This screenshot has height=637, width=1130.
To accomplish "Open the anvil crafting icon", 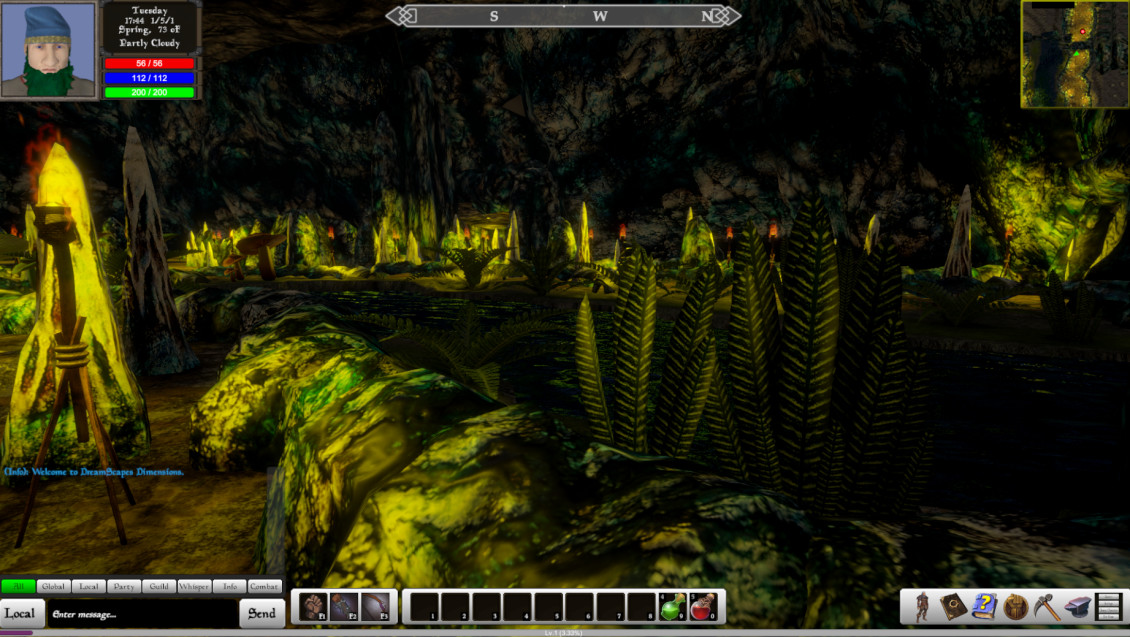I will pyautogui.click(x=1076, y=607).
